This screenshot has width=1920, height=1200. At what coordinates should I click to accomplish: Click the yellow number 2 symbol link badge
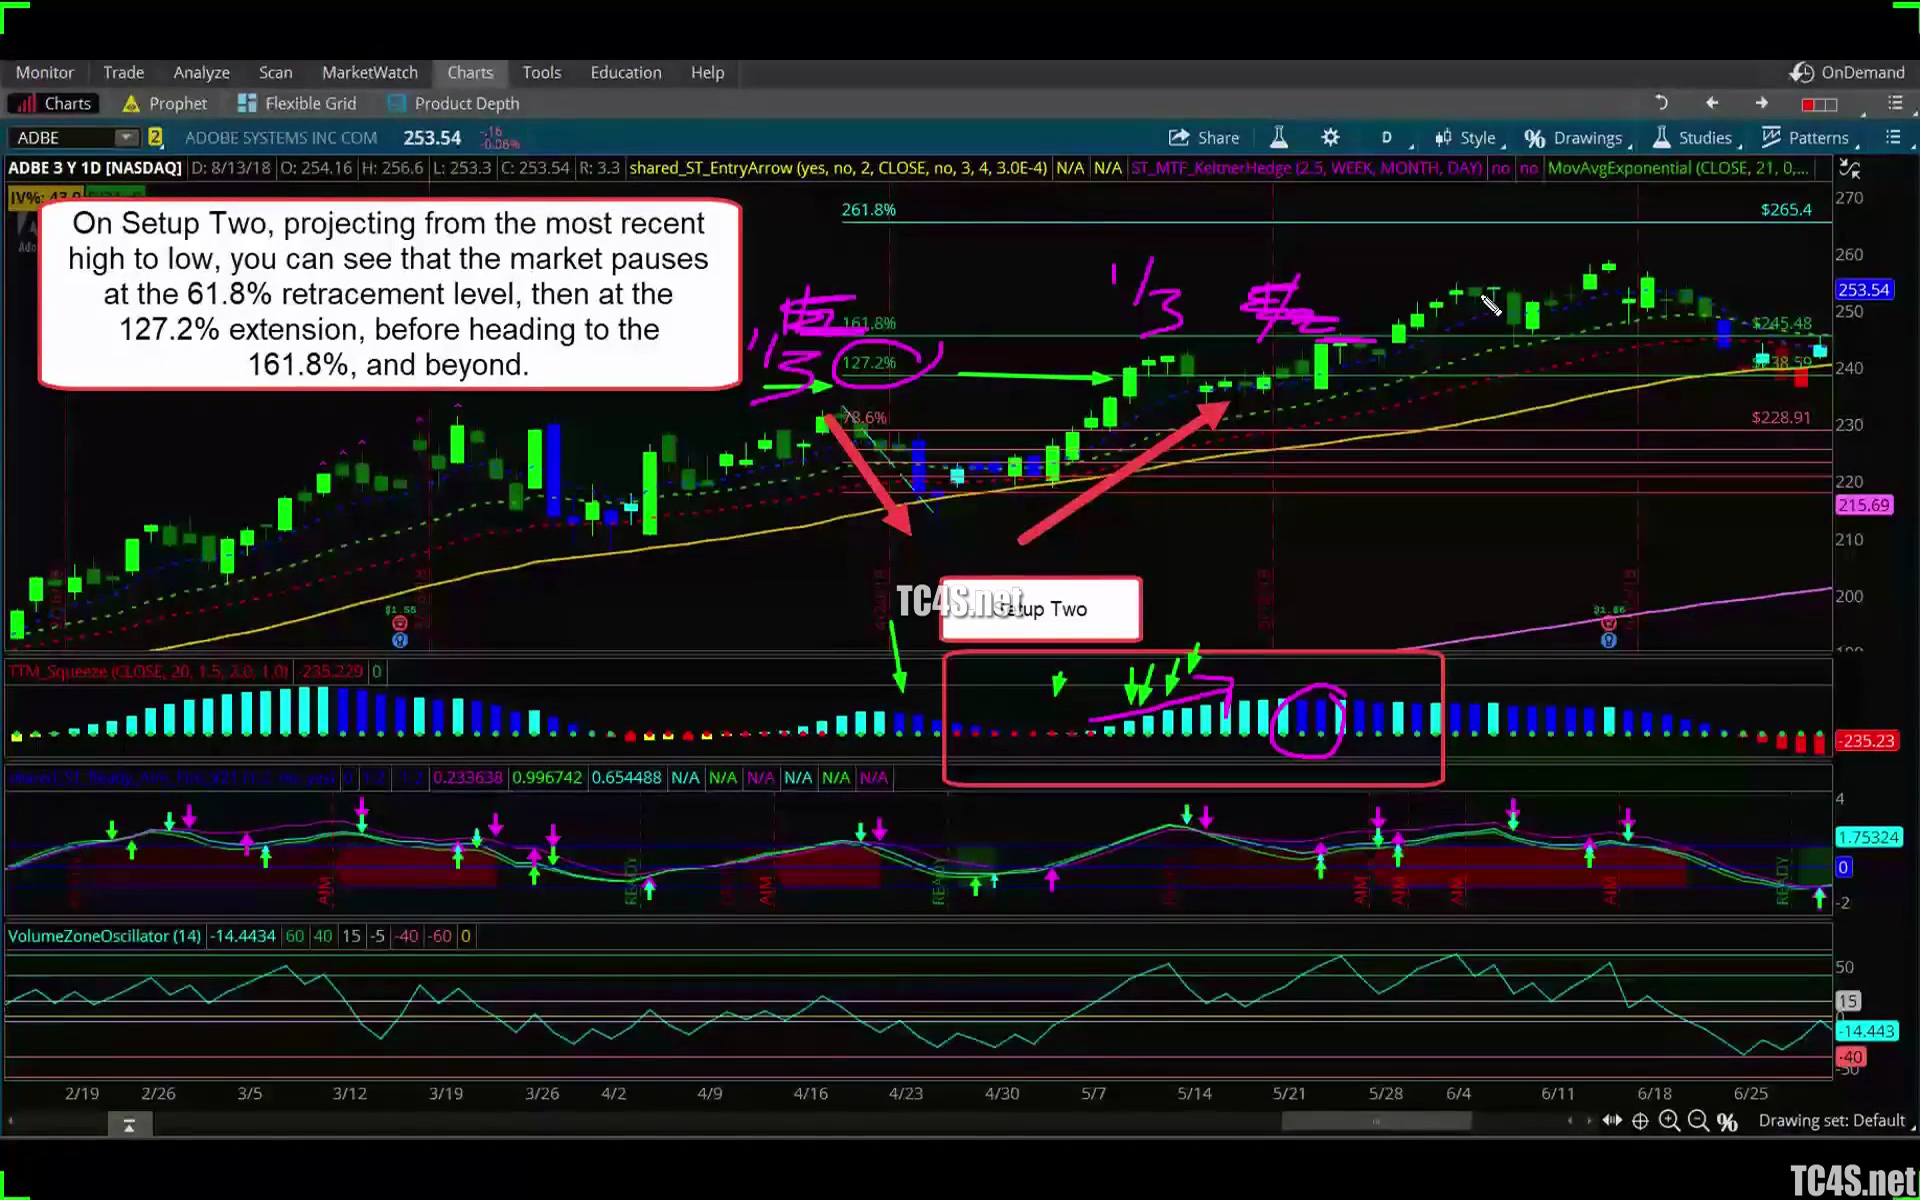pos(155,137)
